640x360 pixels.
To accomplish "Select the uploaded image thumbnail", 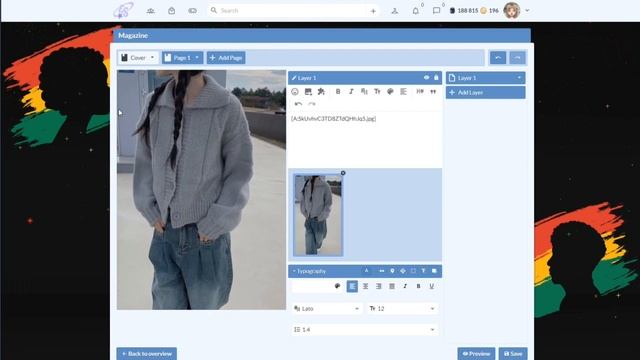I will click(x=318, y=215).
